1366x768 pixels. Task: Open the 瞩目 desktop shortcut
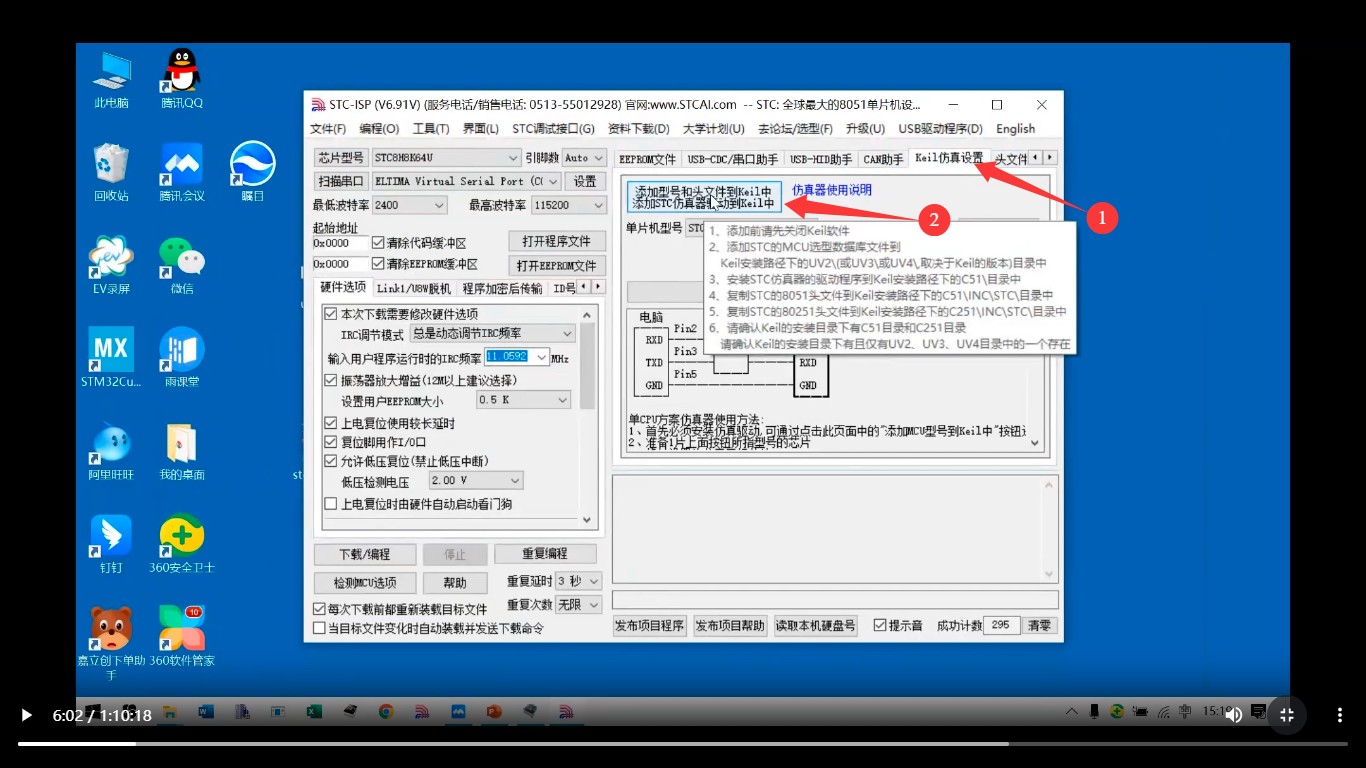click(252, 171)
